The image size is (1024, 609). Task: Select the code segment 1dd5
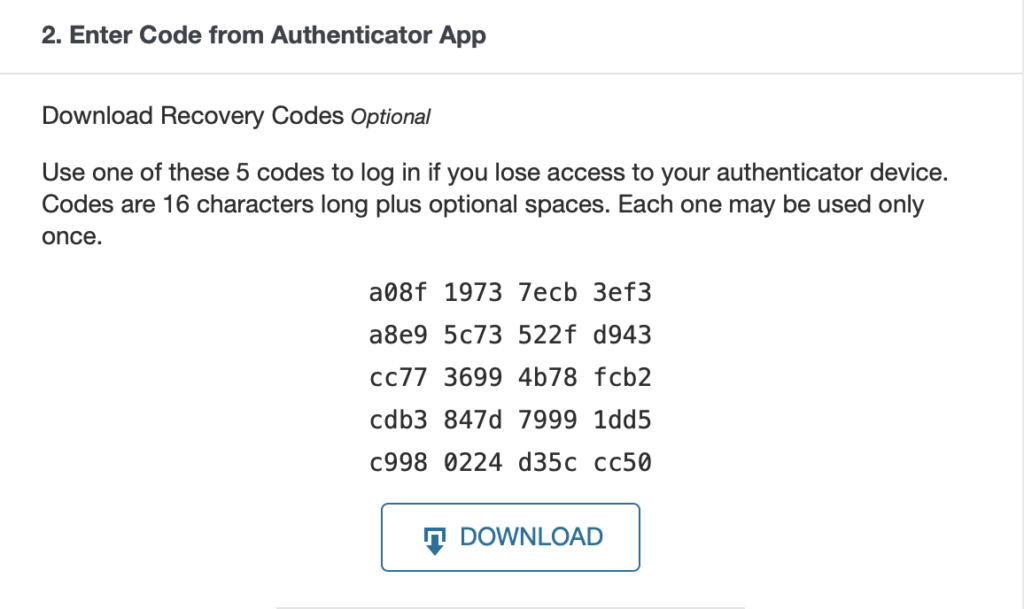[622, 420]
